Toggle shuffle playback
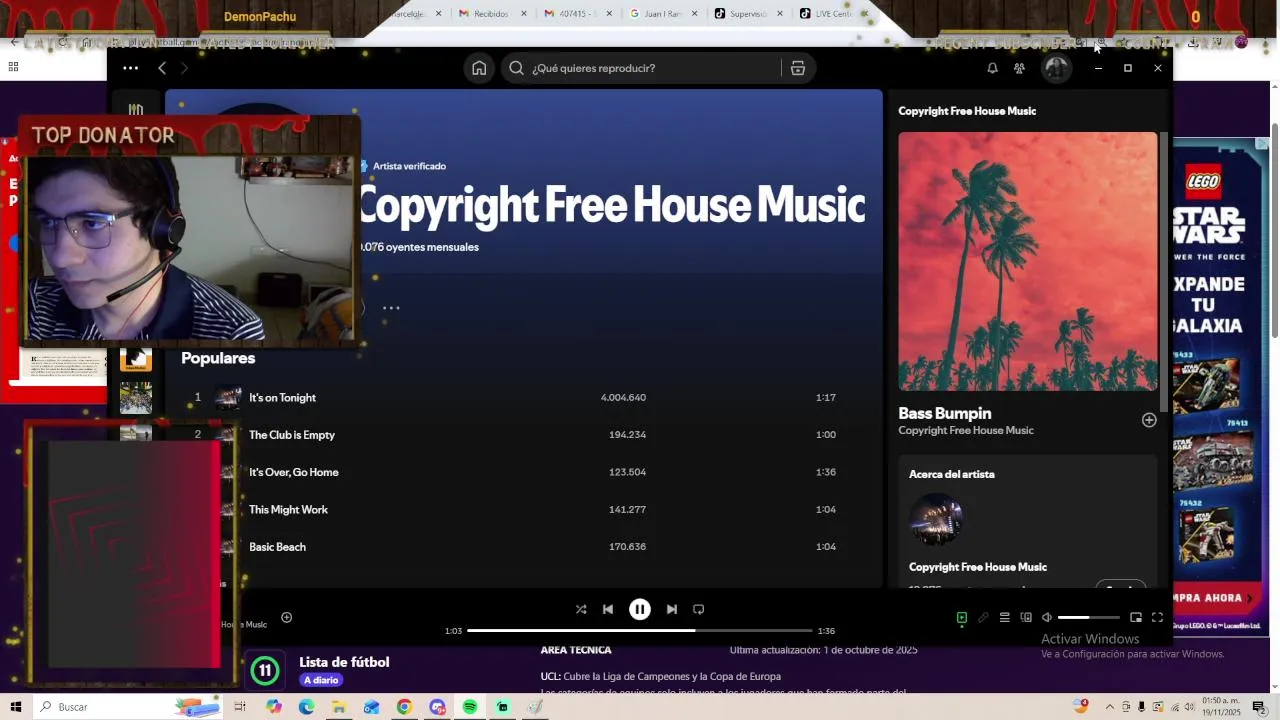 pyautogui.click(x=580, y=609)
